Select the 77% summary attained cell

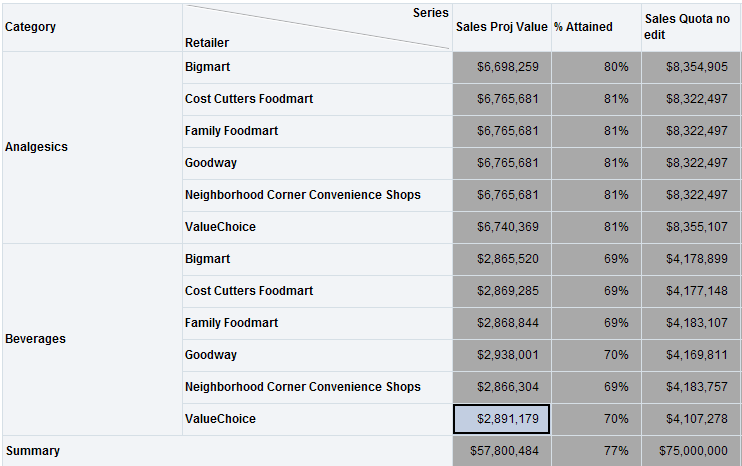(x=596, y=451)
